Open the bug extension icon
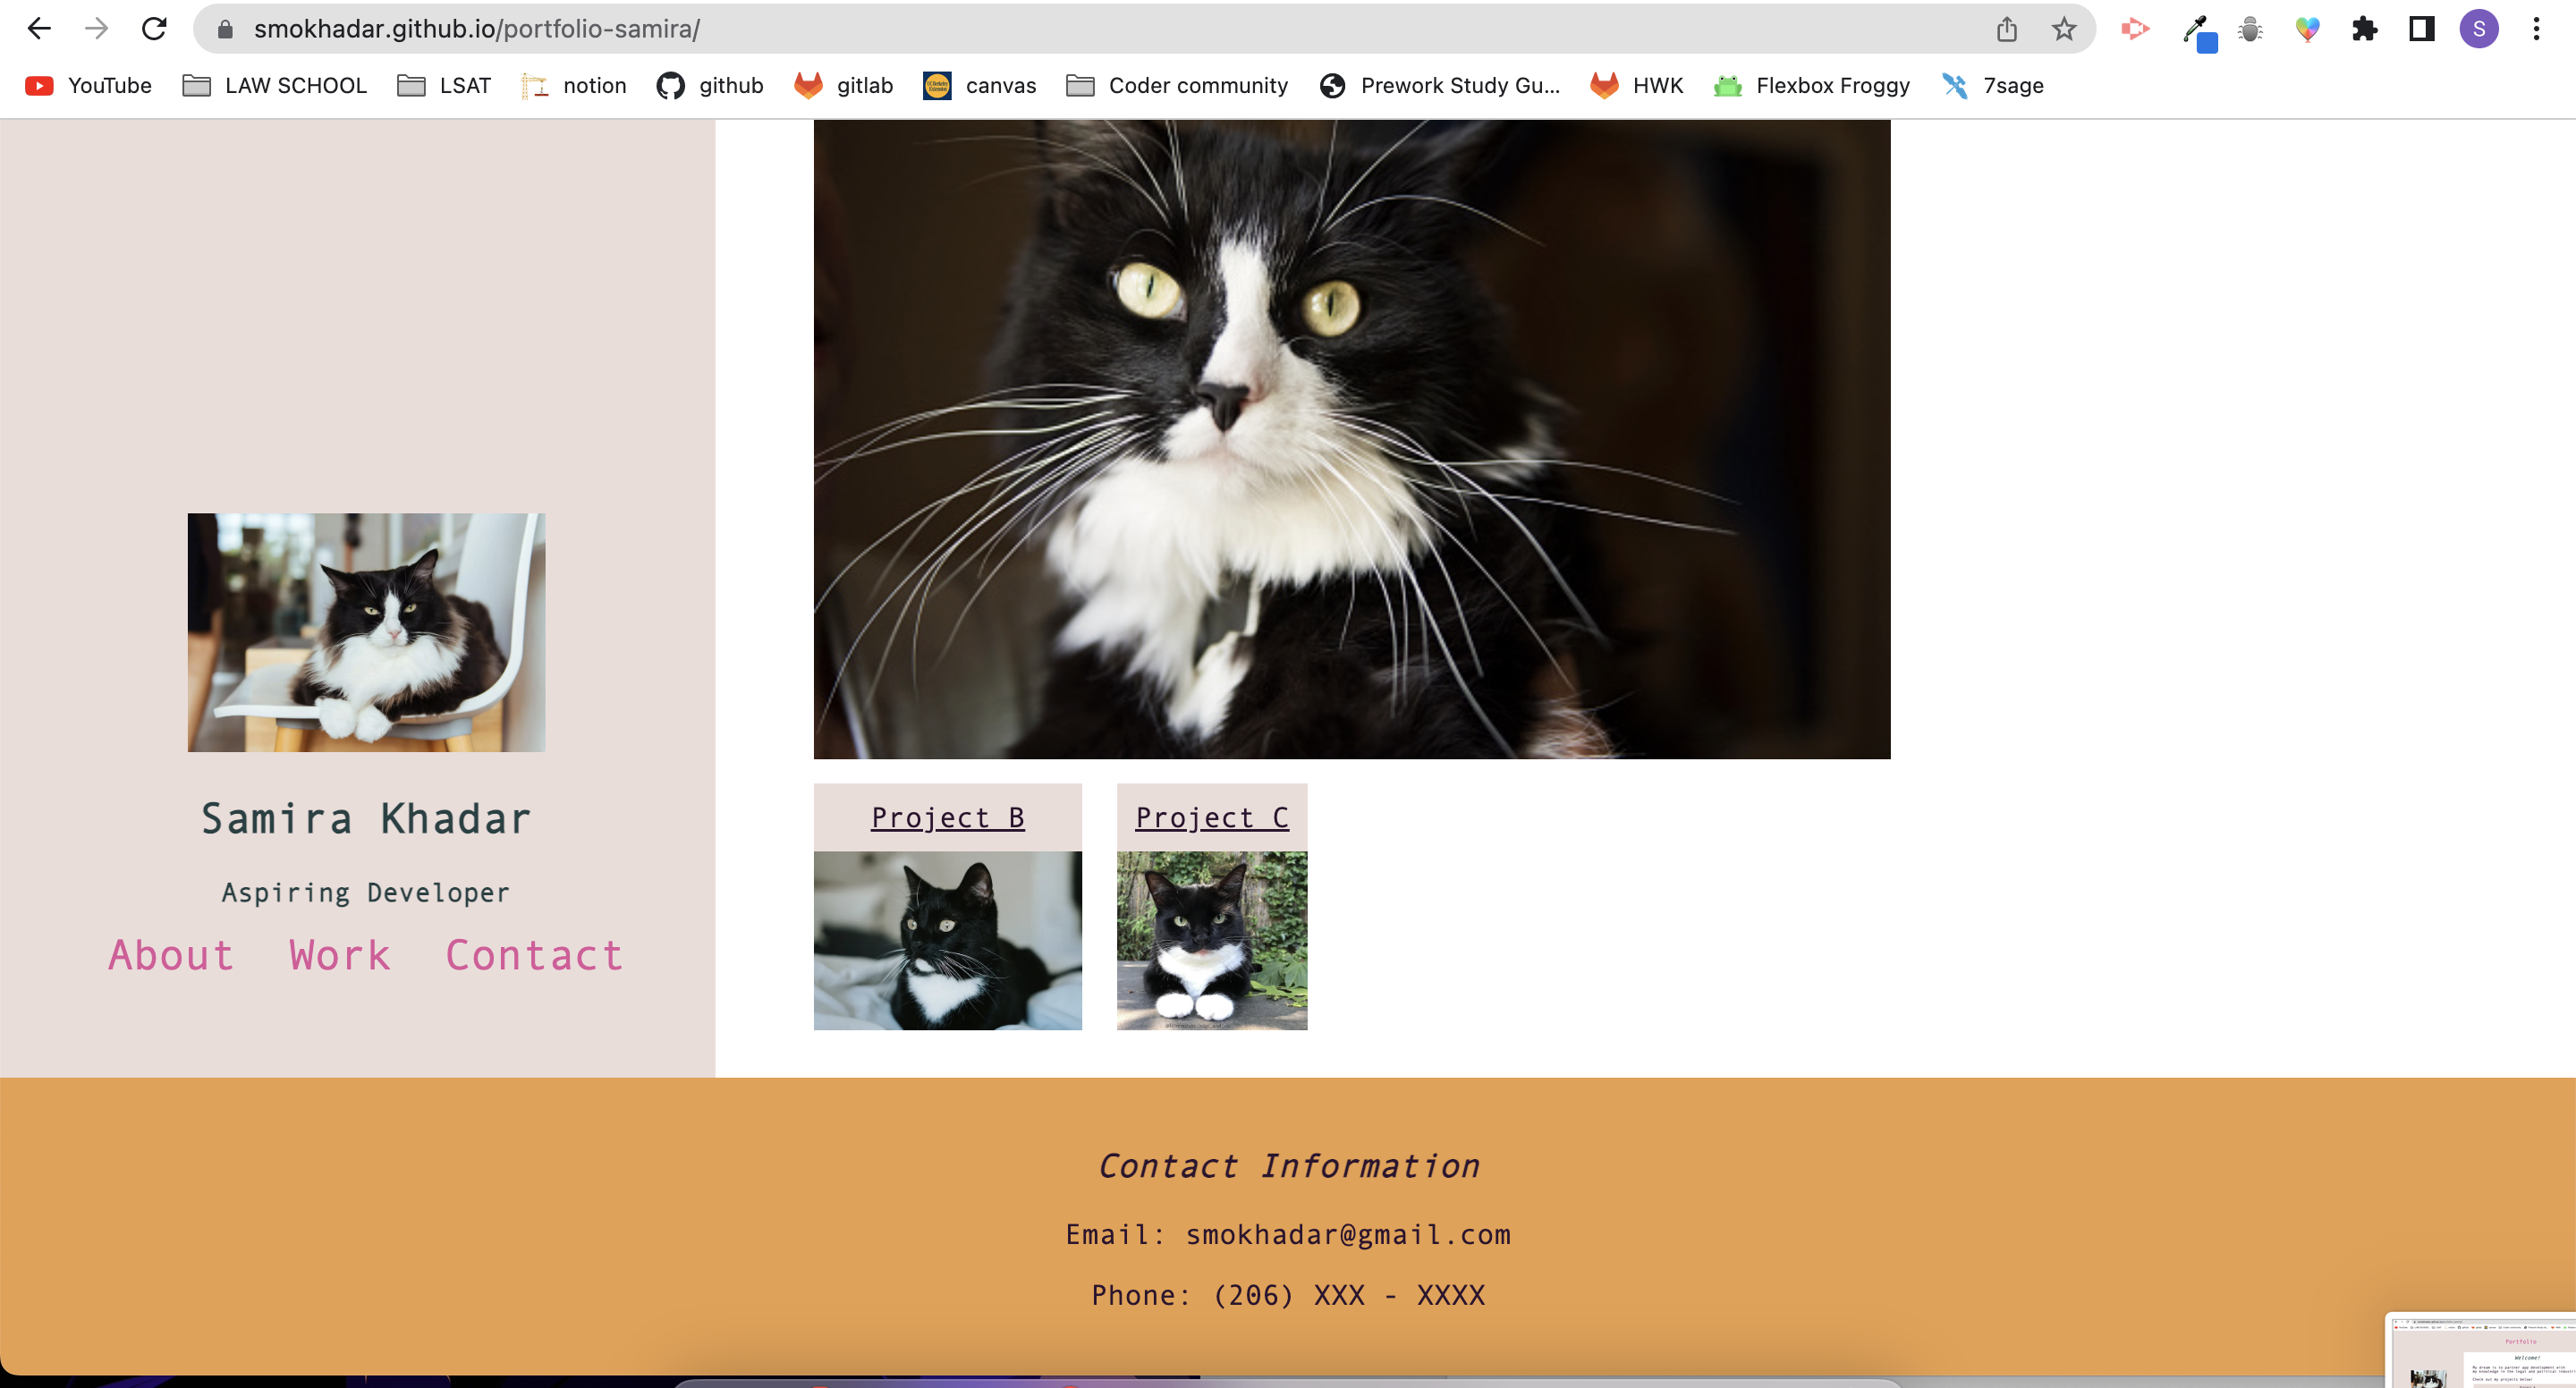The height and width of the screenshot is (1388, 2576). point(2250,29)
